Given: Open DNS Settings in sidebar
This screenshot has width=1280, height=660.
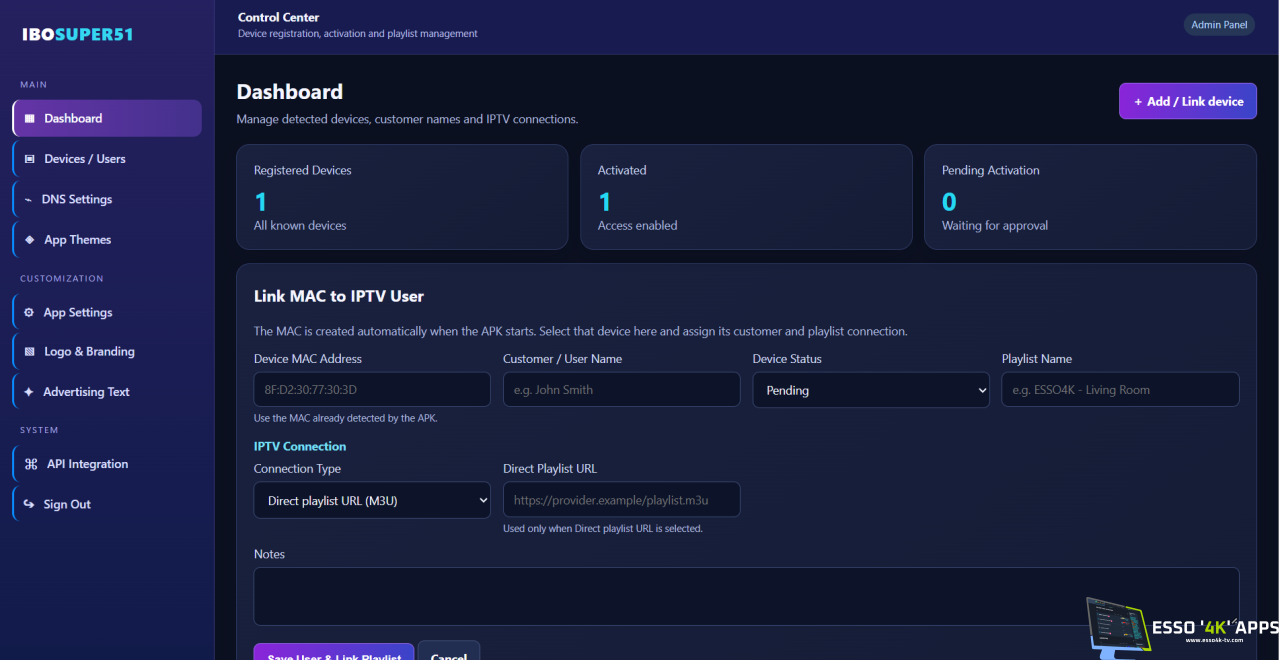Looking at the screenshot, I should (107, 199).
